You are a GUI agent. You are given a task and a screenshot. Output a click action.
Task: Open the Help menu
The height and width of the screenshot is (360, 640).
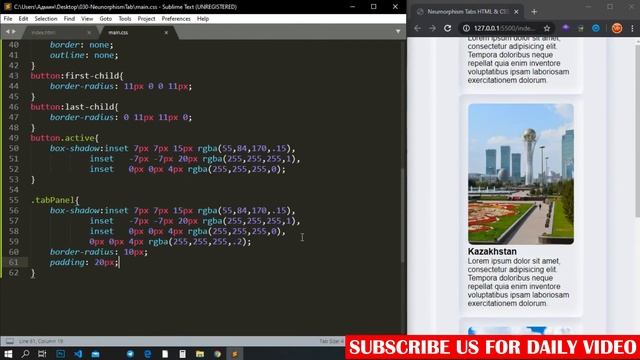click(x=203, y=19)
